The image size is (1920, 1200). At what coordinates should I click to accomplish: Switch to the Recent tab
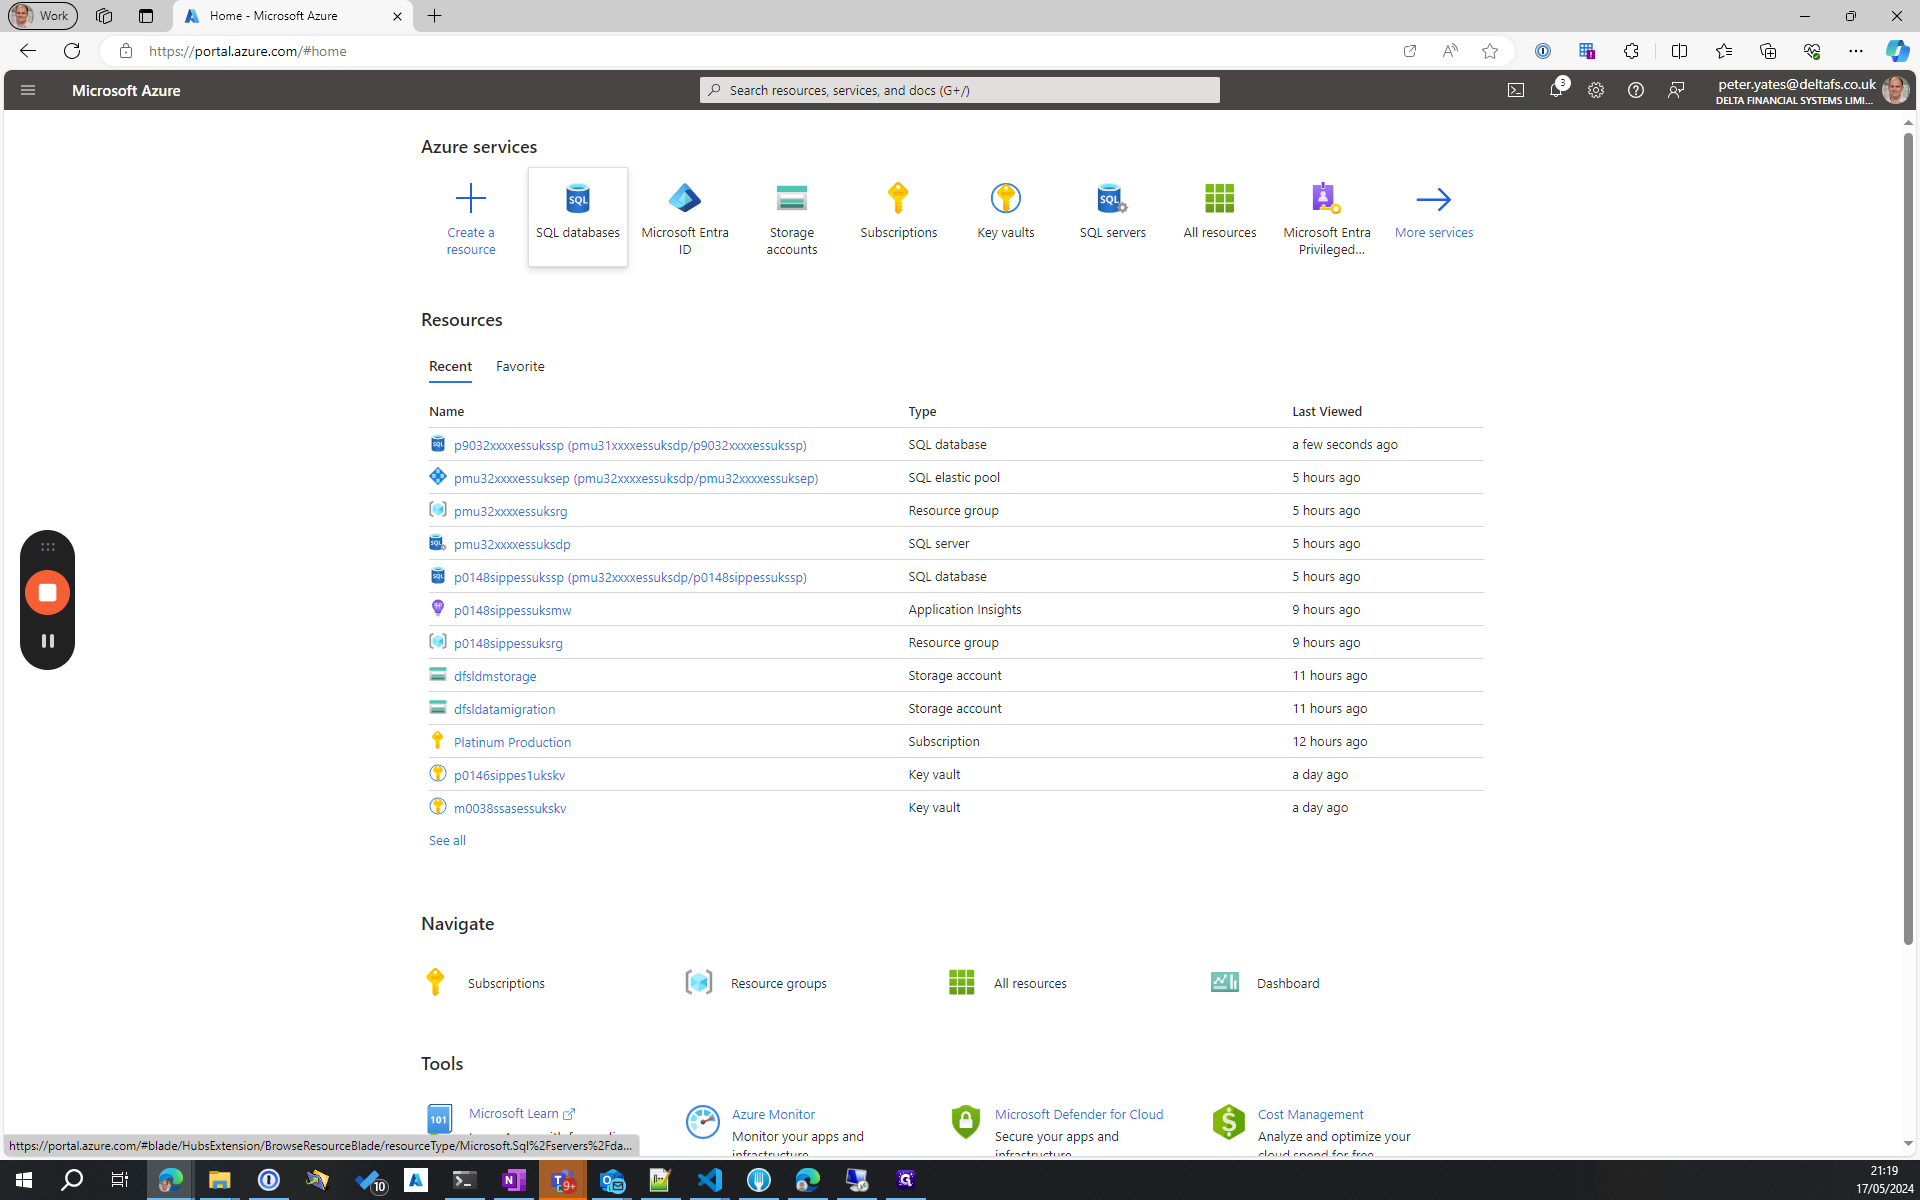(450, 367)
